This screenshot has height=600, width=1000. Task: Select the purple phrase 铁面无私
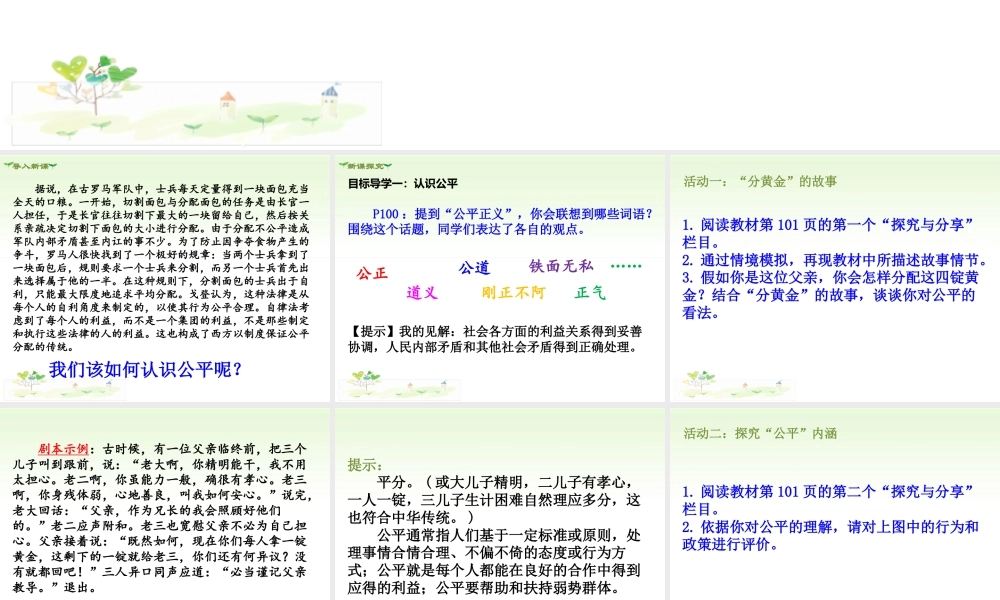[561, 266]
